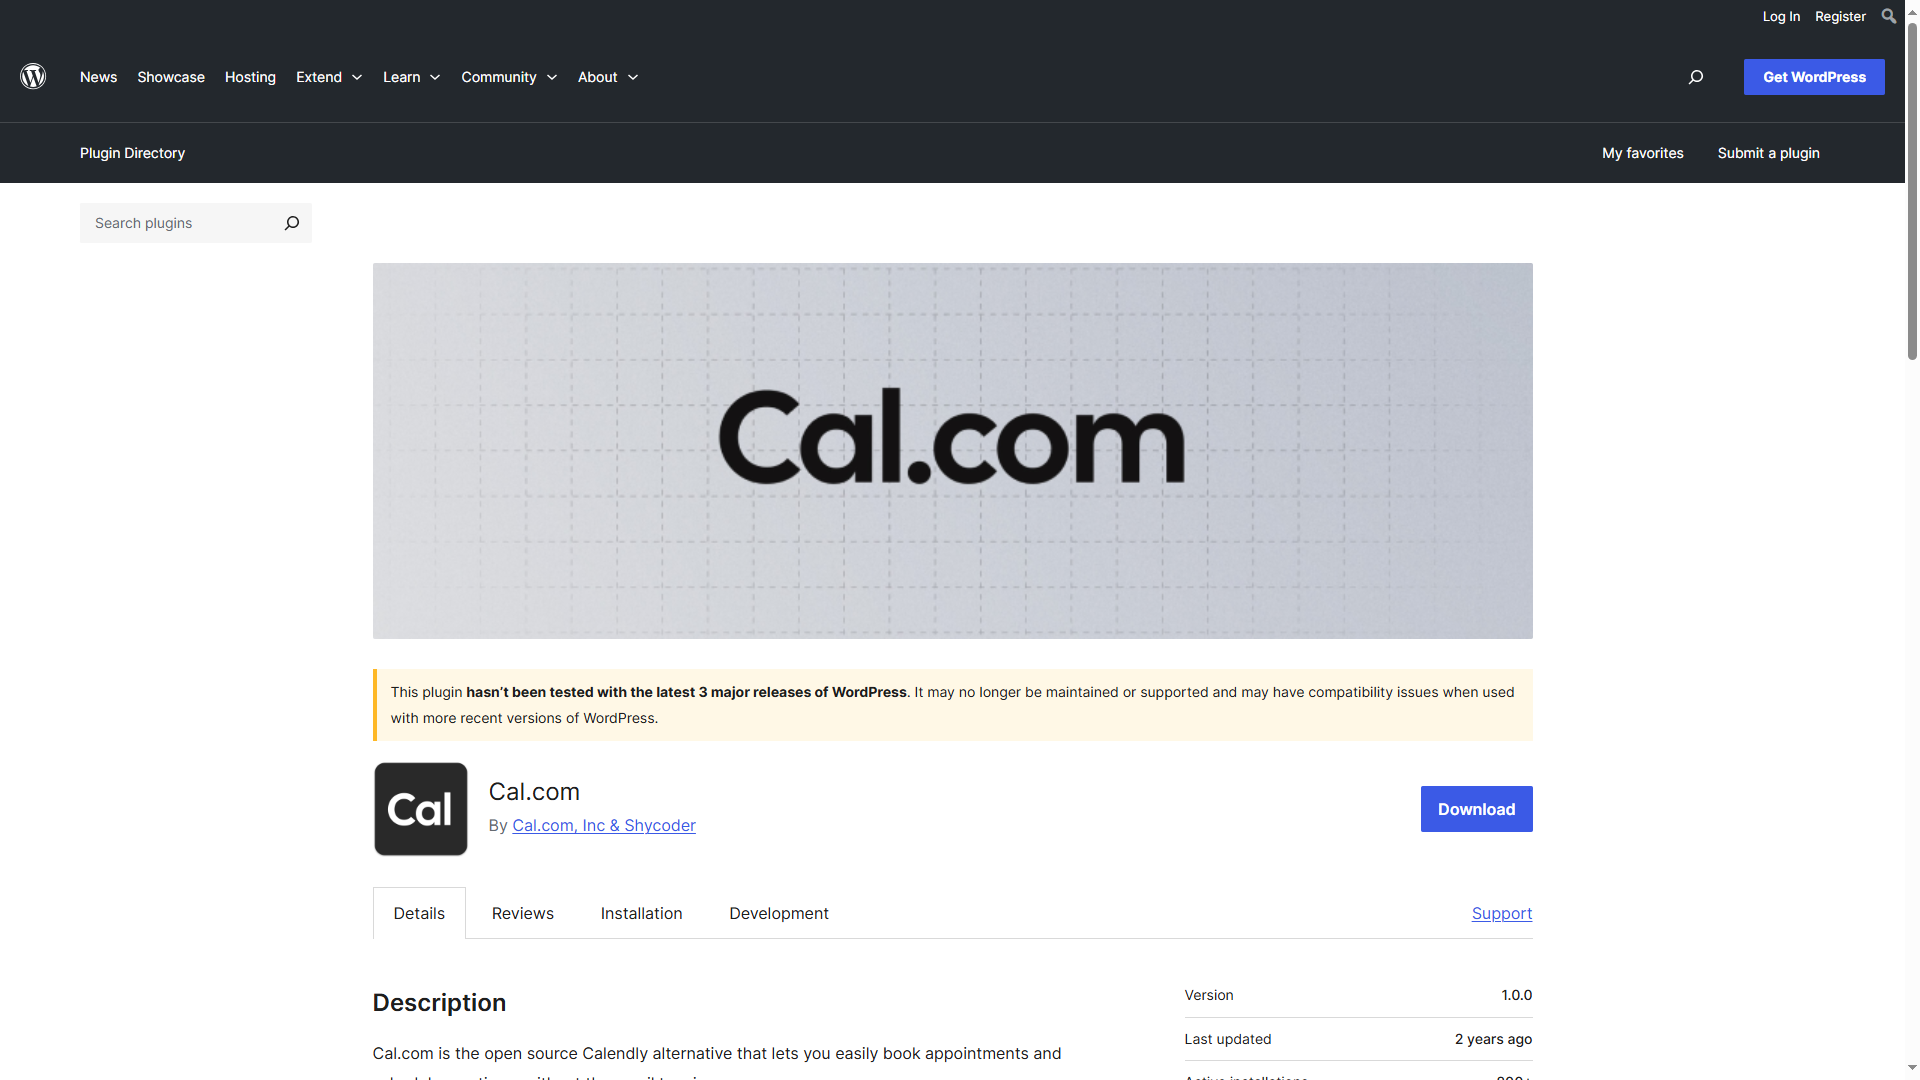Screen dimensions: 1920x1080
Task: Switch to the Reviews tab
Action: [522, 911]
